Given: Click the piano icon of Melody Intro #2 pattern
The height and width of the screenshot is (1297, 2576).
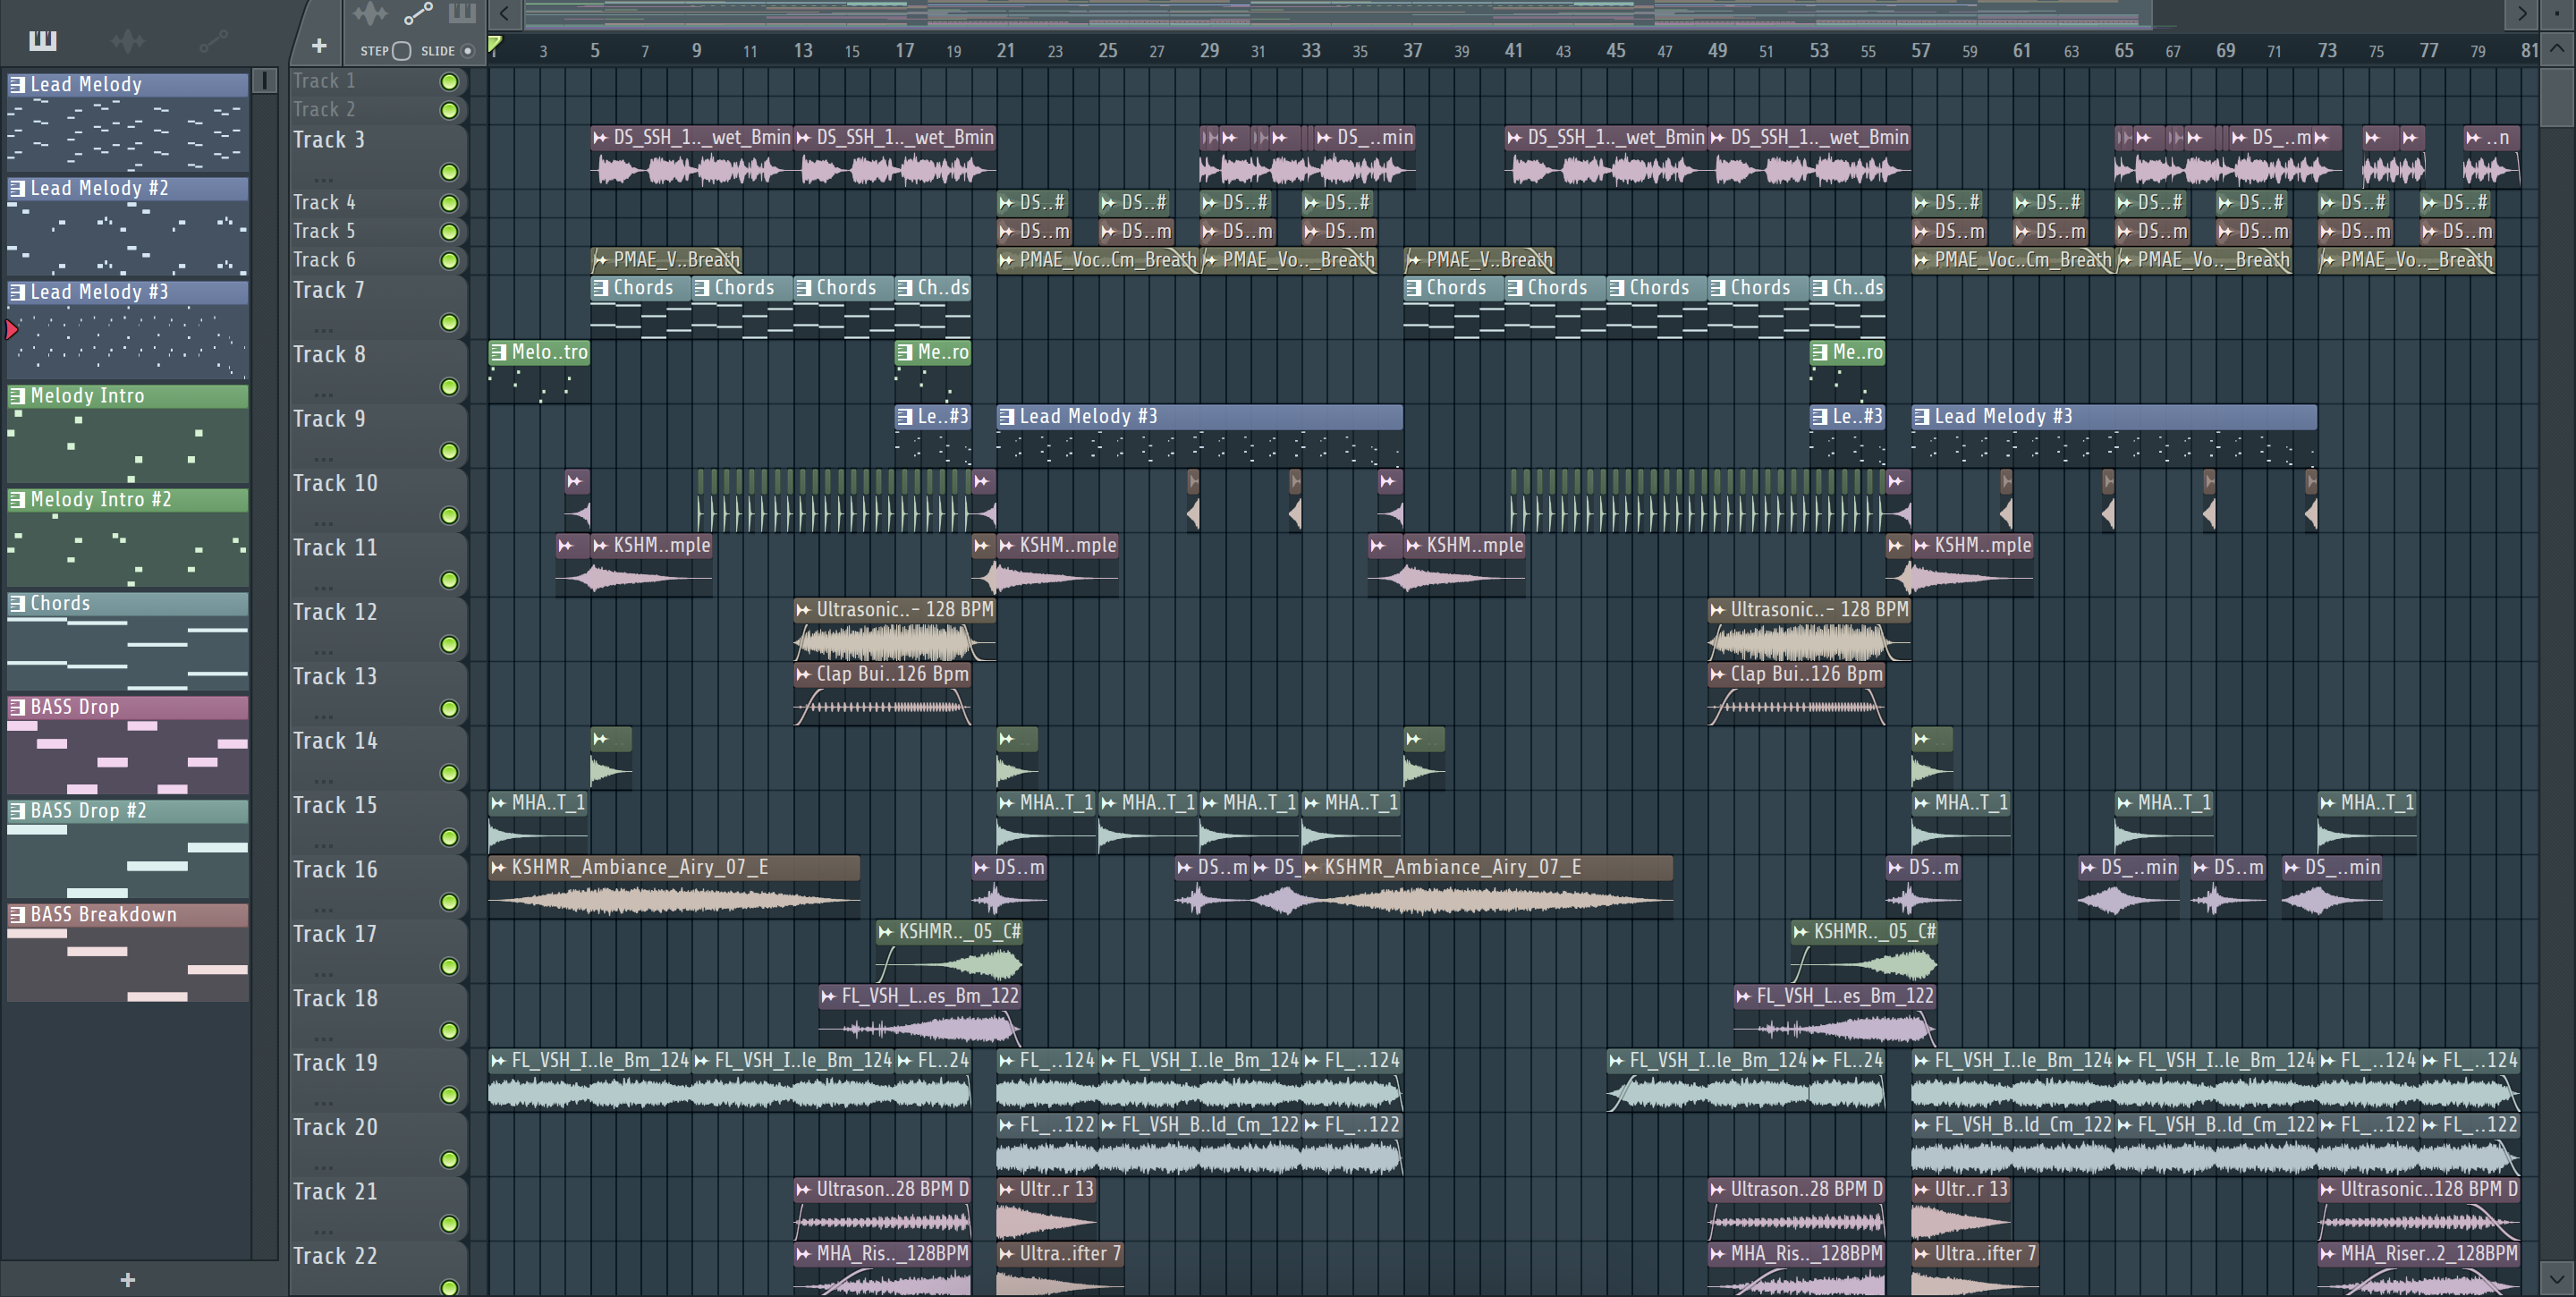Looking at the screenshot, I should (x=17, y=500).
